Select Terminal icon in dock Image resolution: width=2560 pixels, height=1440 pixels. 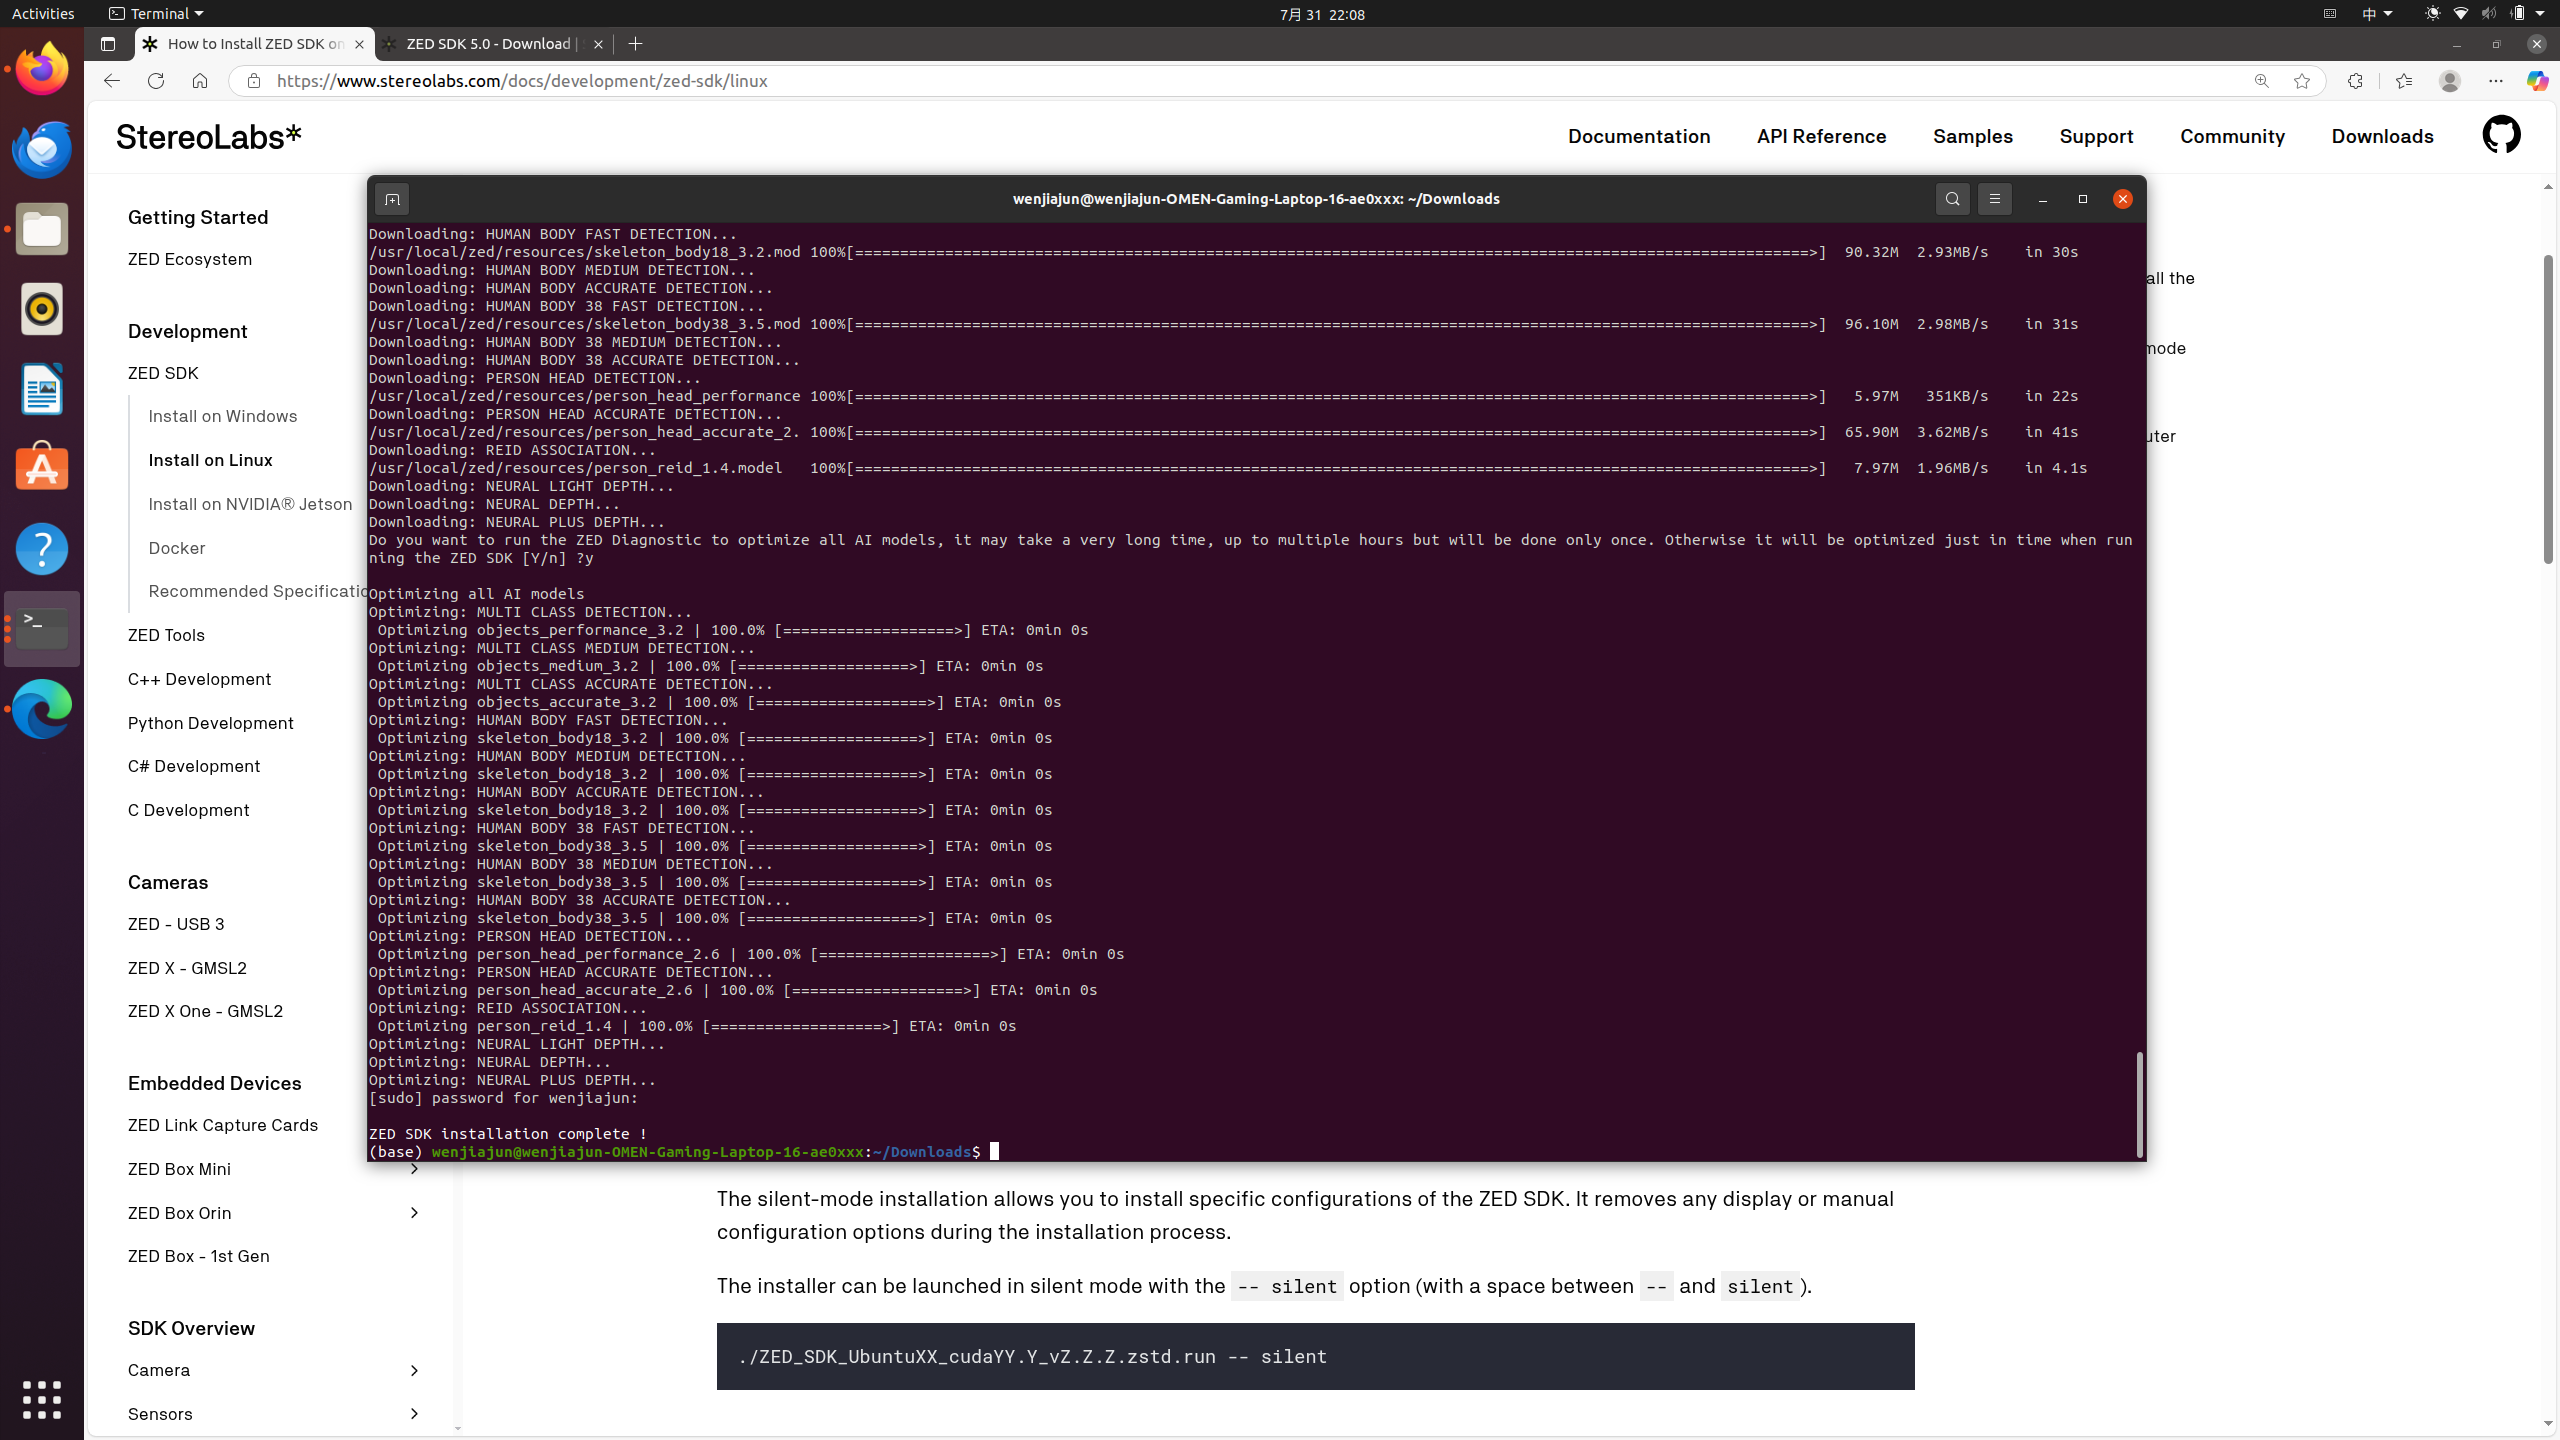pos(42,628)
